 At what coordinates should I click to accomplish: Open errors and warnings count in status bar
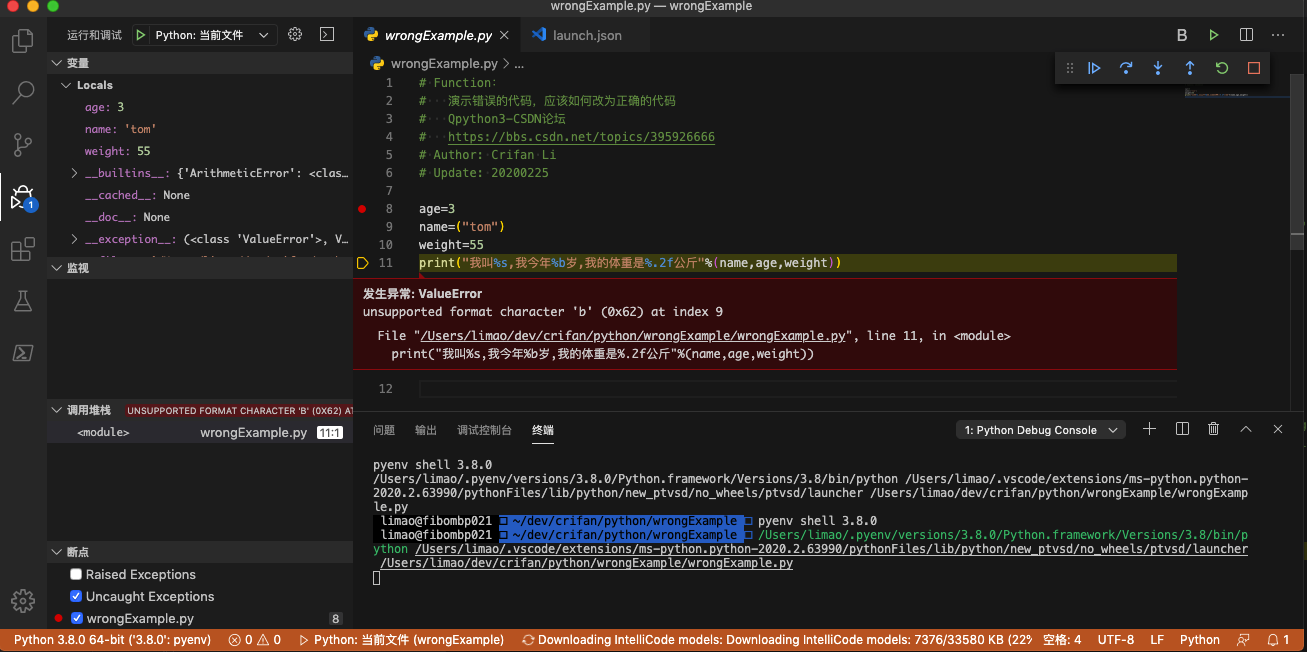[x=254, y=640]
